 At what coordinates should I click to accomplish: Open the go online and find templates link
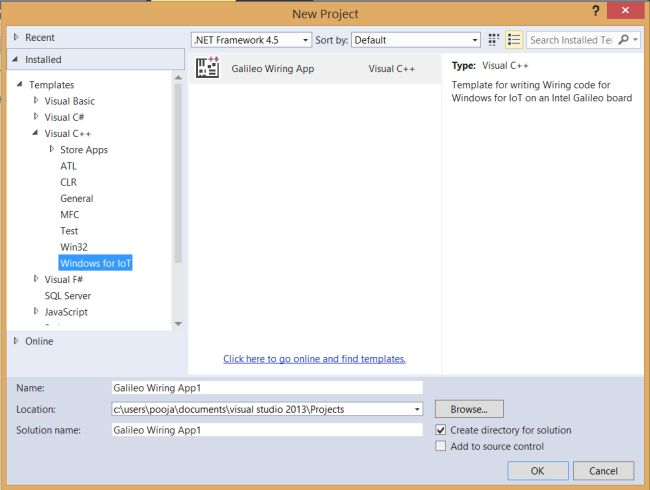314,359
